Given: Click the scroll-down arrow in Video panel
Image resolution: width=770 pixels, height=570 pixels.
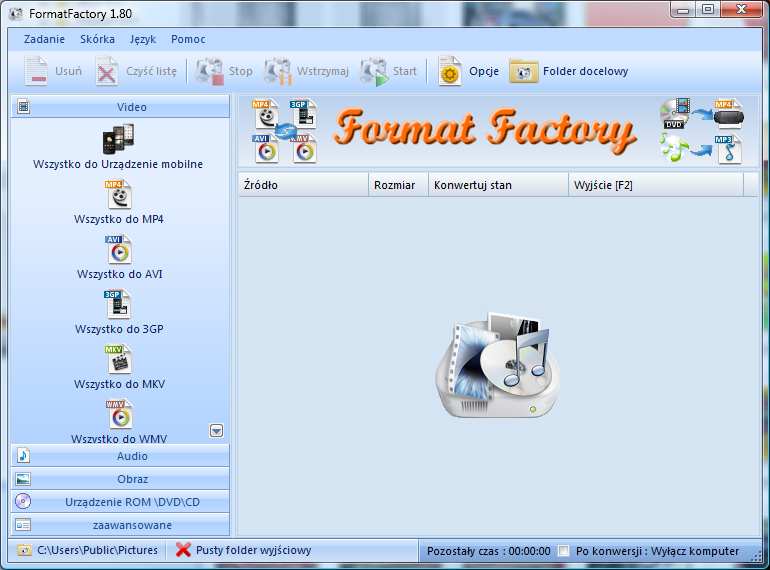Looking at the screenshot, I should pyautogui.click(x=217, y=431).
